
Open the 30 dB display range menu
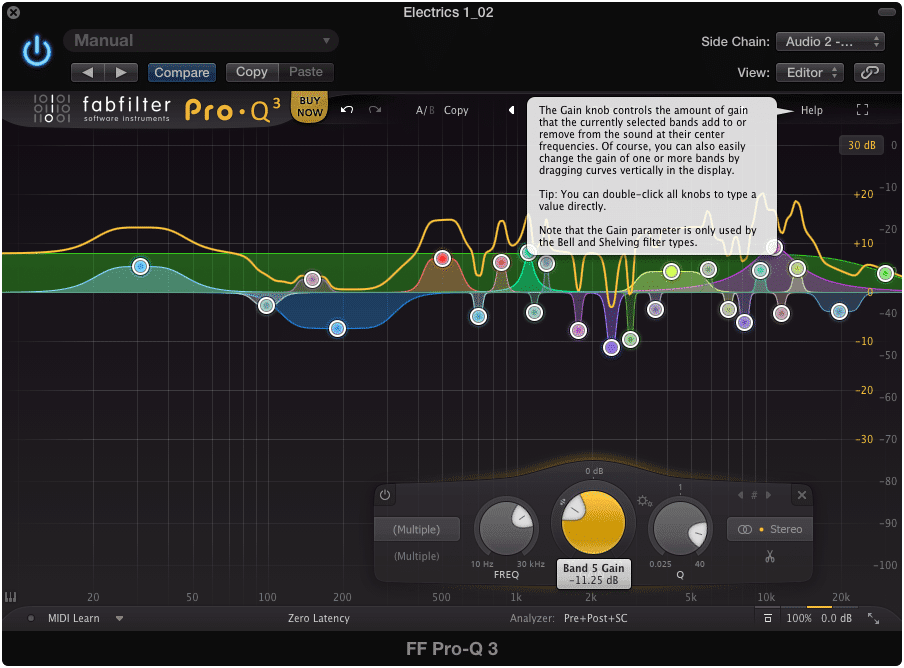point(861,145)
